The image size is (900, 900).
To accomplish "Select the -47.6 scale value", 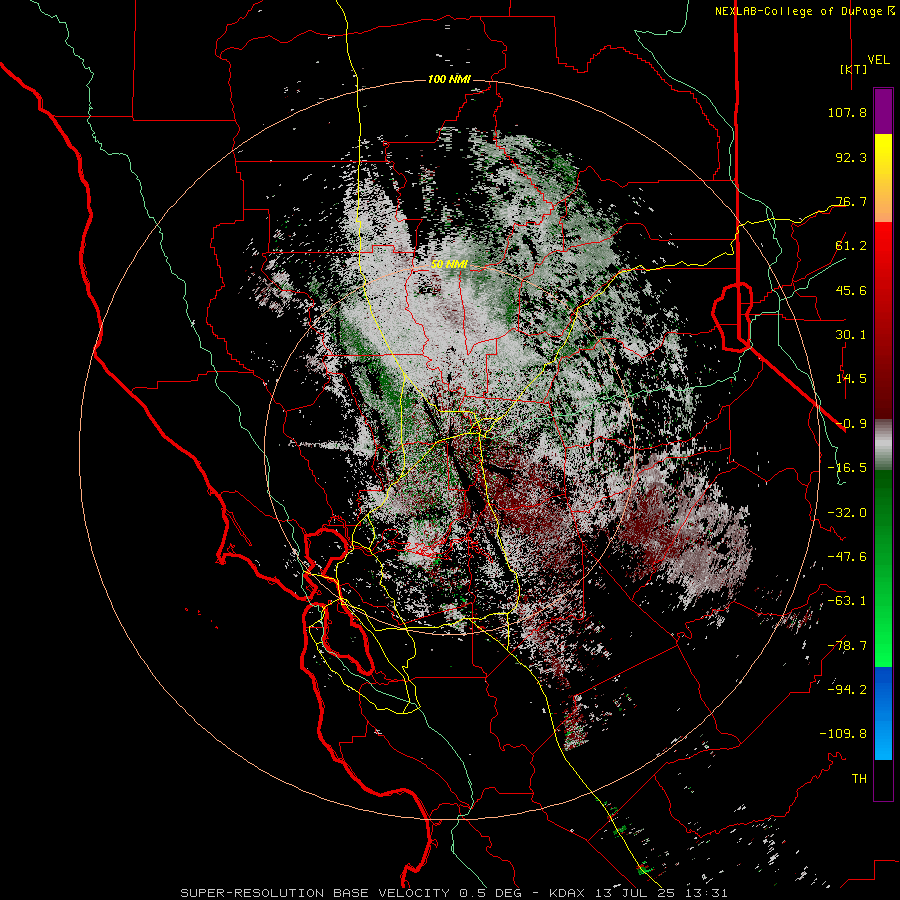I will click(847, 557).
